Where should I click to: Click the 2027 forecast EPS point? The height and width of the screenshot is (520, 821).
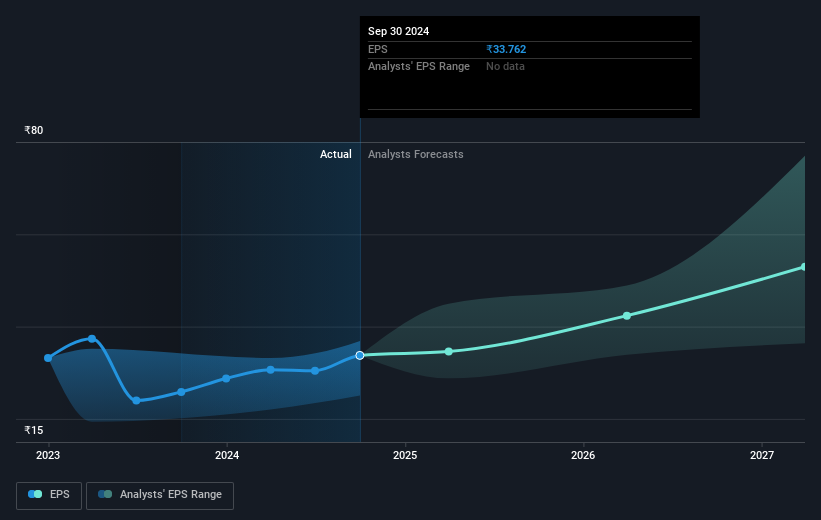pyautogui.click(x=804, y=267)
